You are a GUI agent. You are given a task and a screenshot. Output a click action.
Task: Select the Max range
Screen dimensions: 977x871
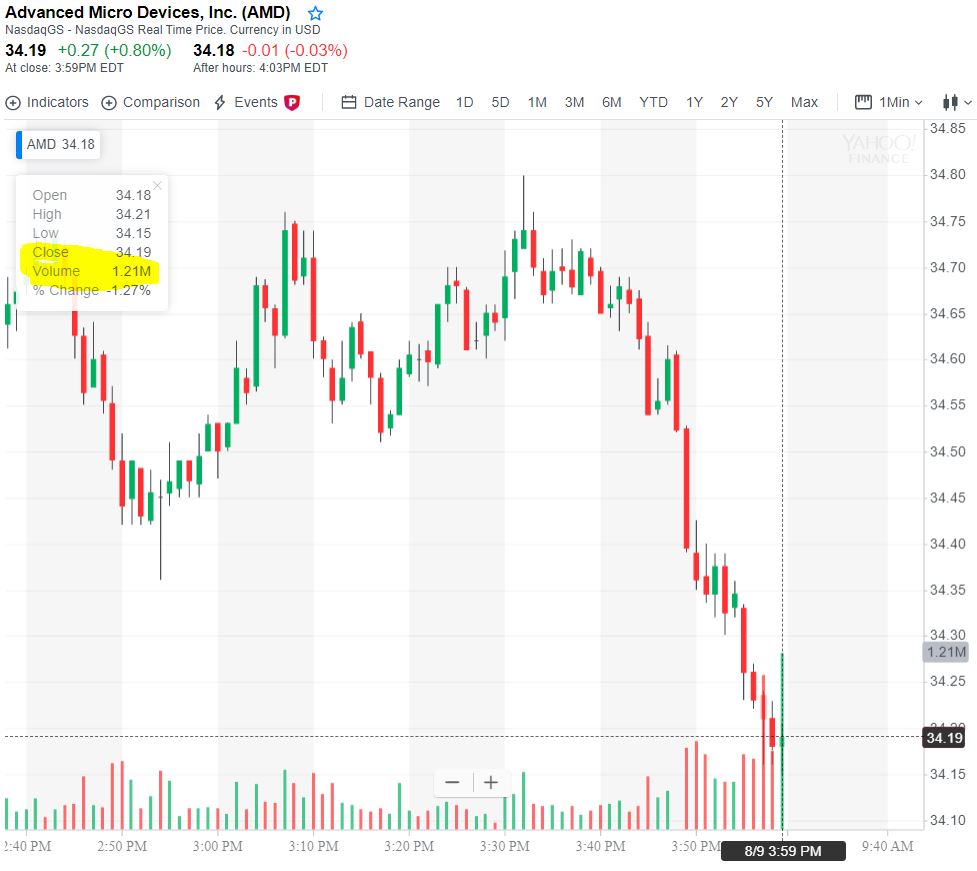[804, 102]
